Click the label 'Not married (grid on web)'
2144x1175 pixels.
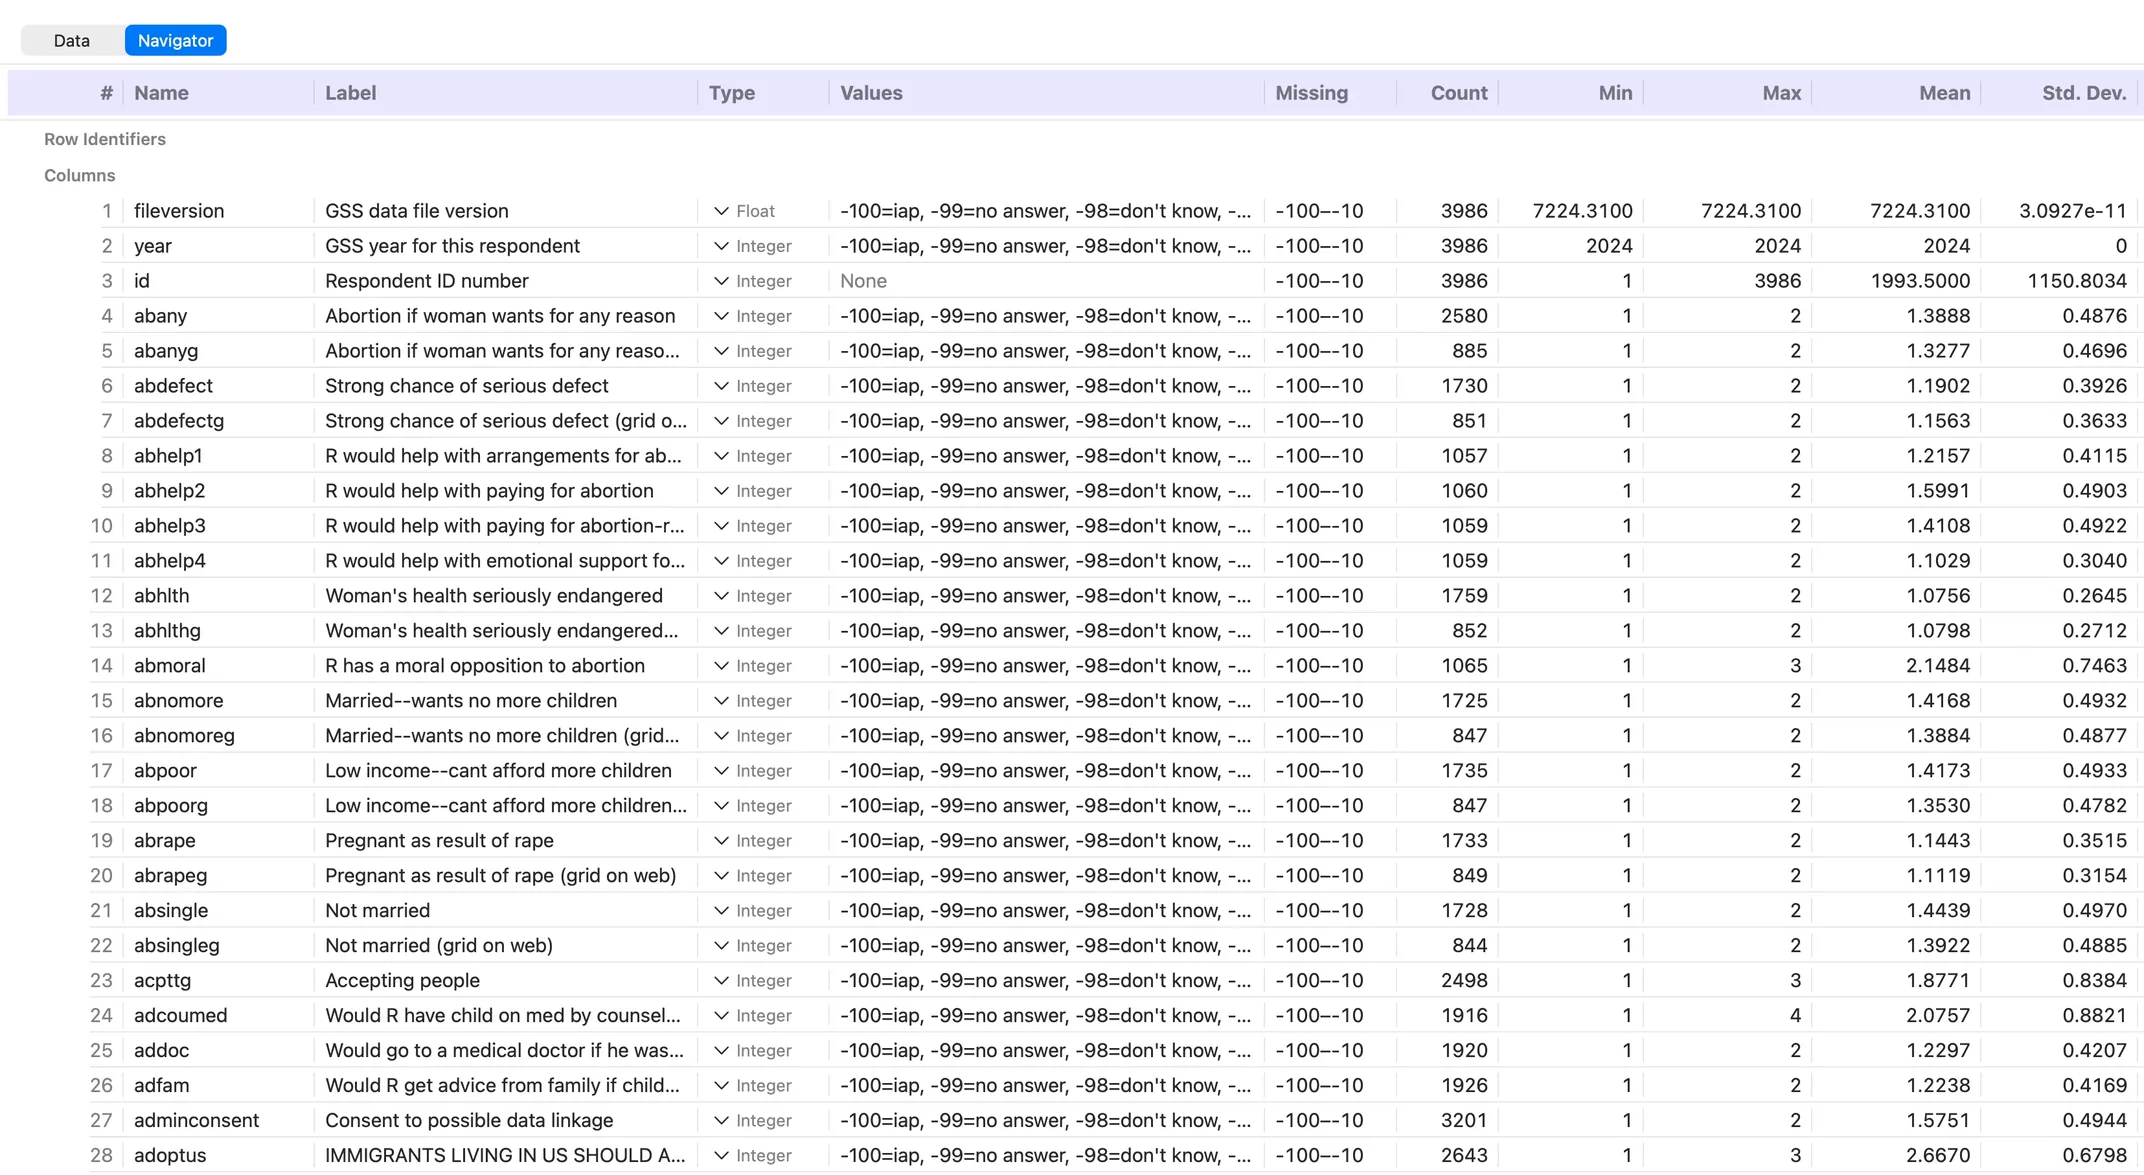tap(439, 946)
